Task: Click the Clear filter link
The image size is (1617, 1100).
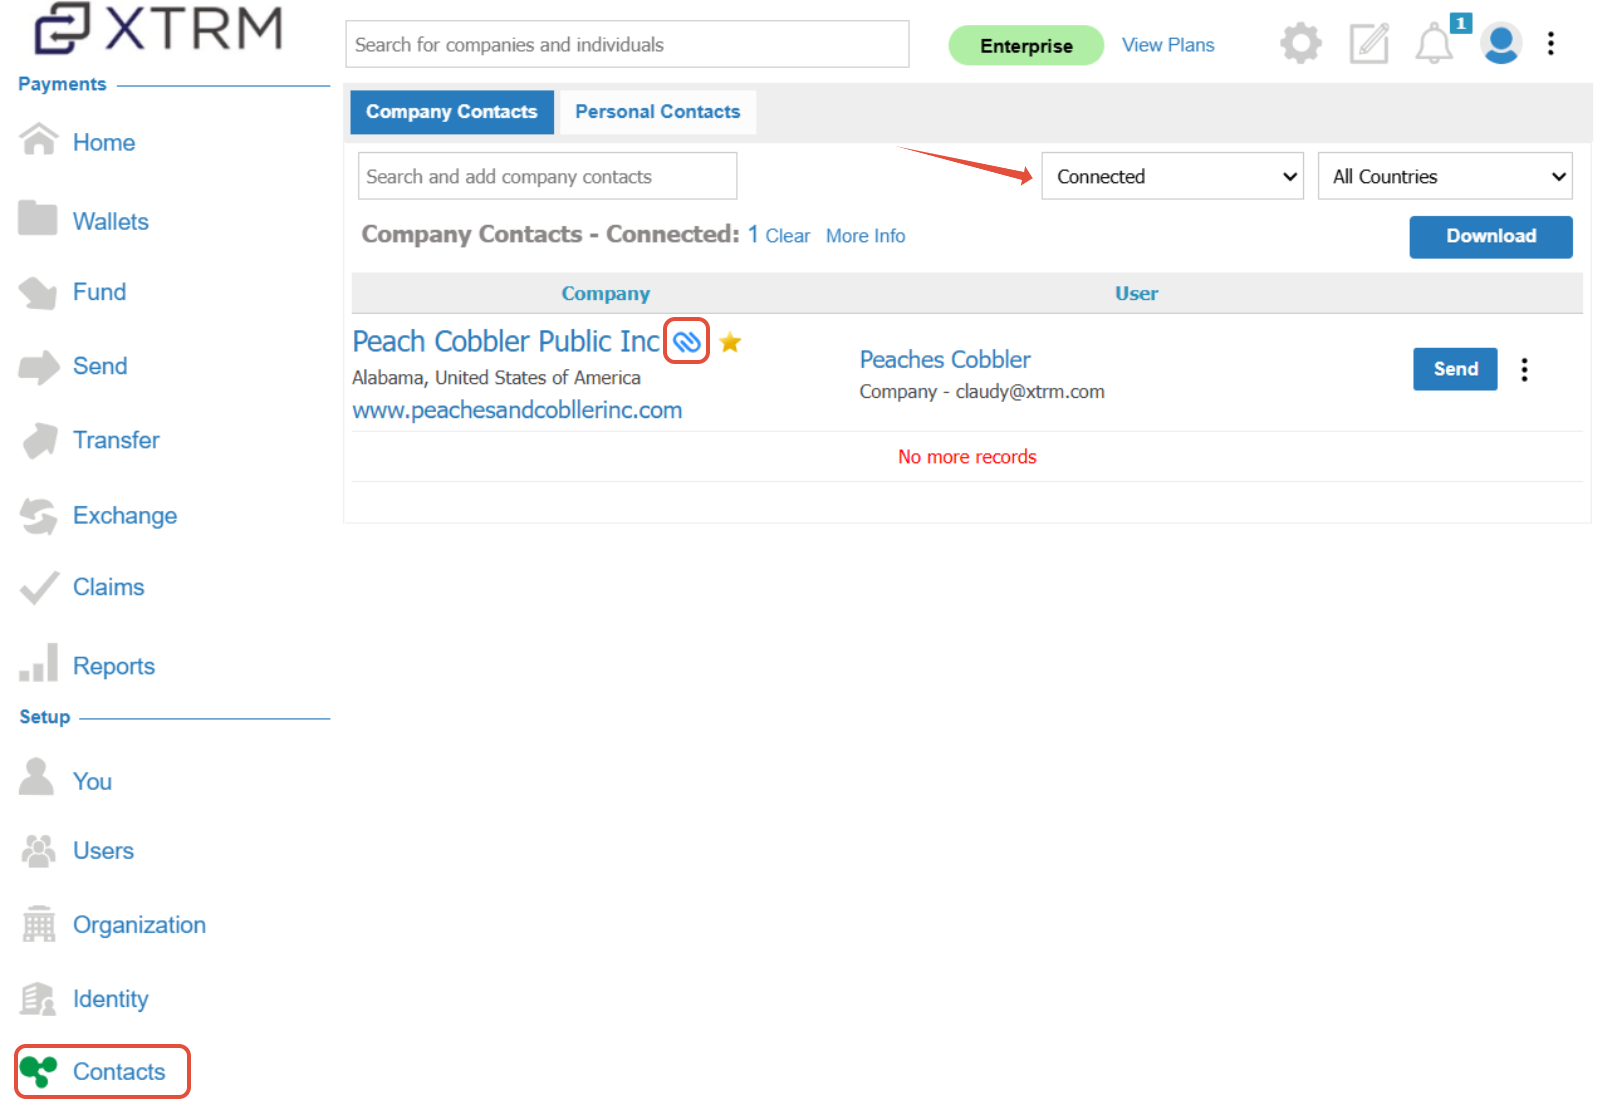Action: [x=788, y=236]
